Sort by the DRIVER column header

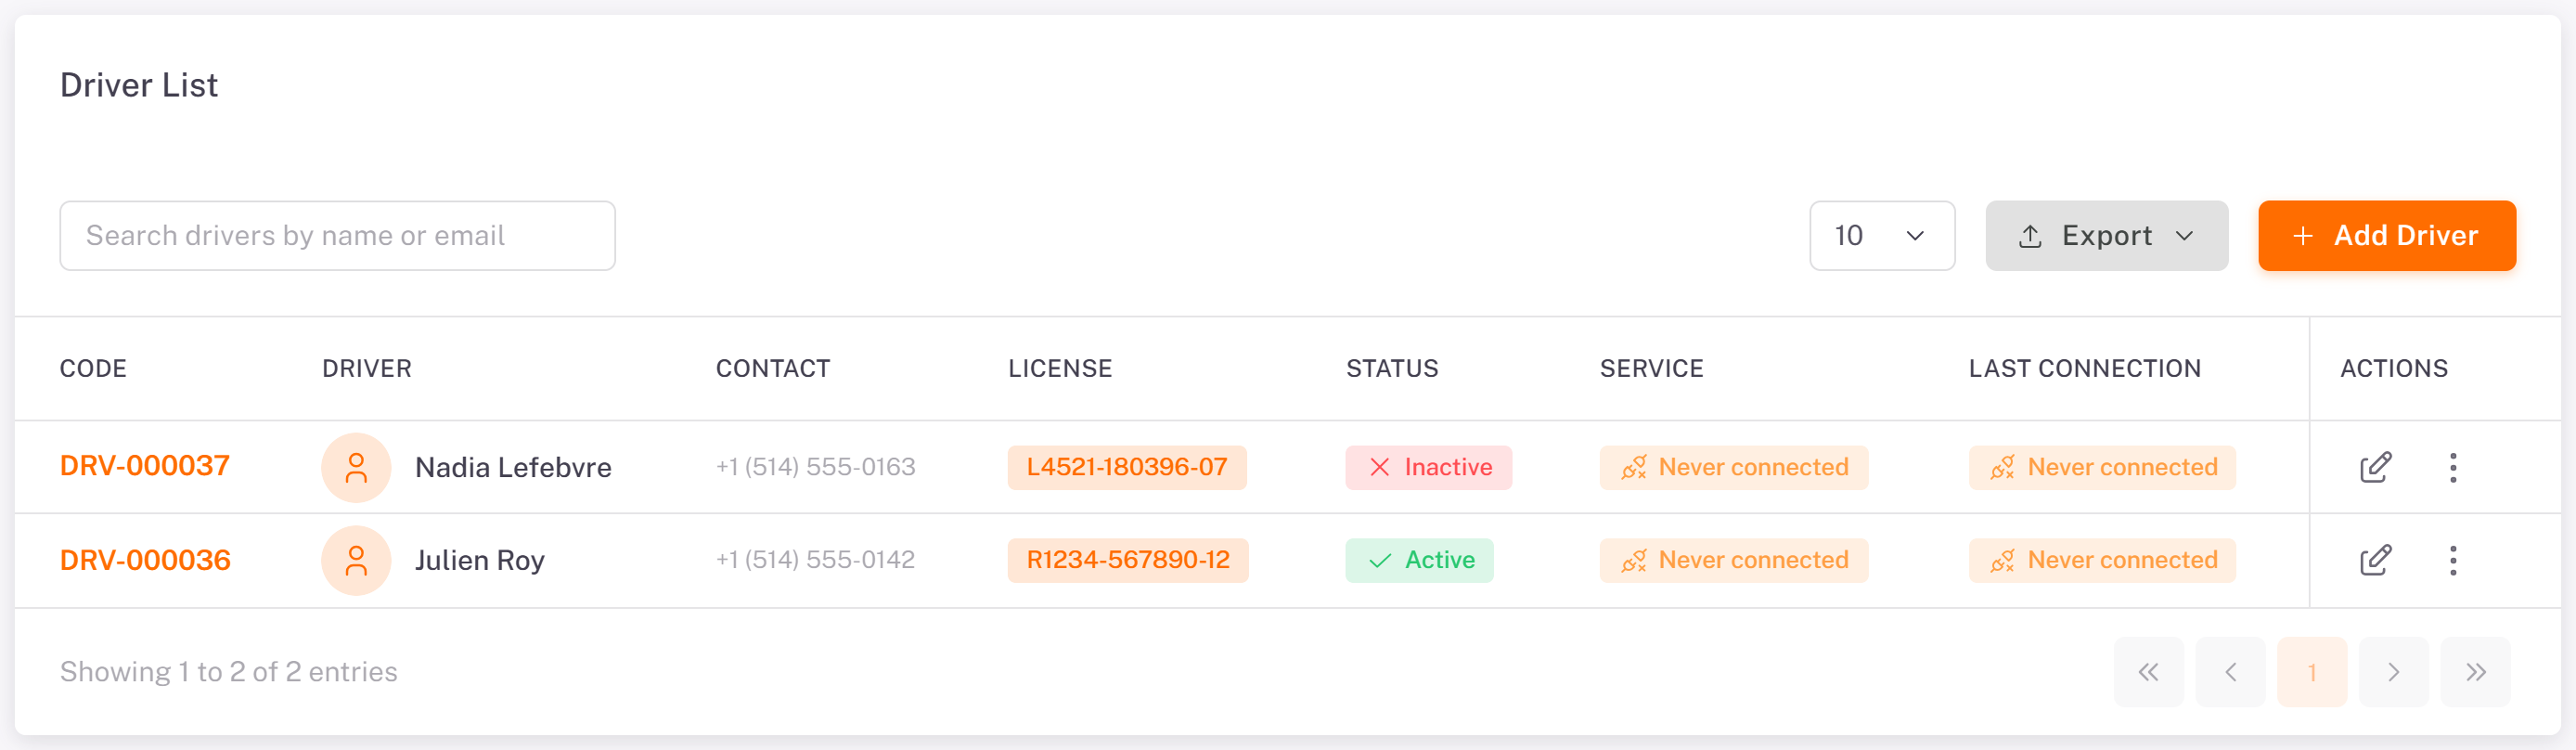coord(367,368)
